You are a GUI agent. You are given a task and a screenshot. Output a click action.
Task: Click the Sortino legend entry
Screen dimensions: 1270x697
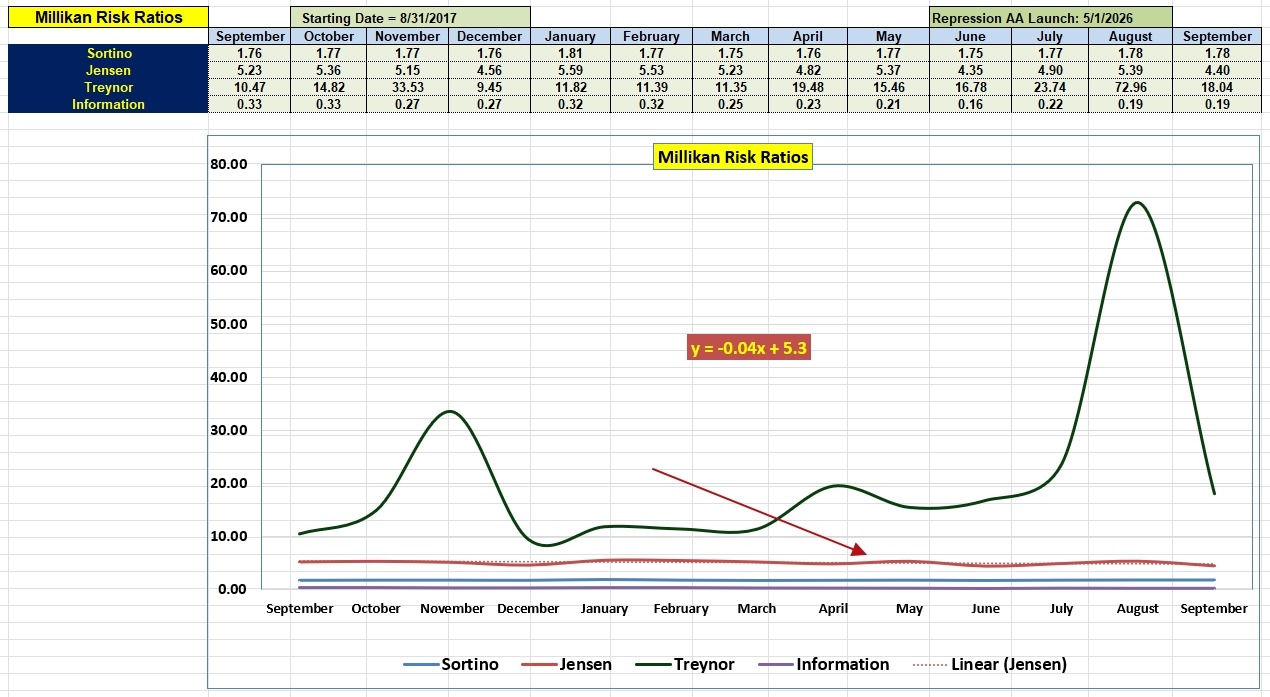pyautogui.click(x=451, y=664)
